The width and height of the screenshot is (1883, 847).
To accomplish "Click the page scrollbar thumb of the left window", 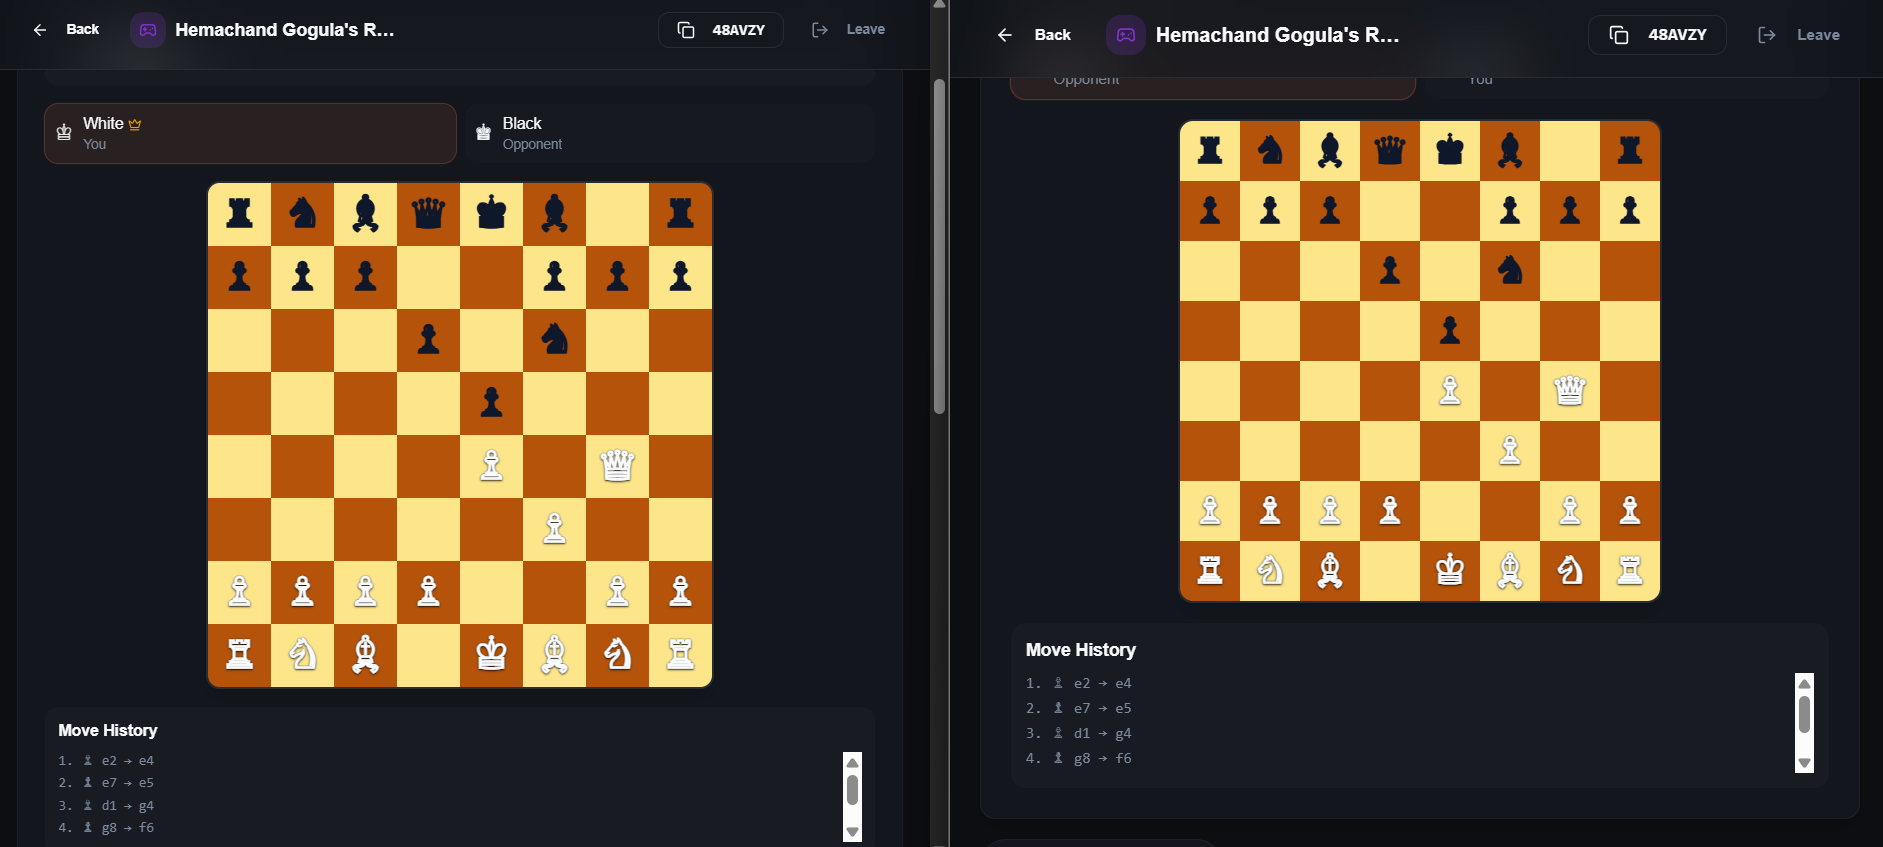I will 939,246.
